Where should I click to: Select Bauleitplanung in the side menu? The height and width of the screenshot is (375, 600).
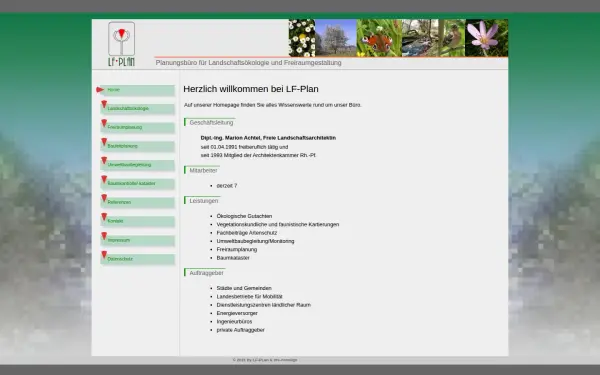(x=137, y=146)
